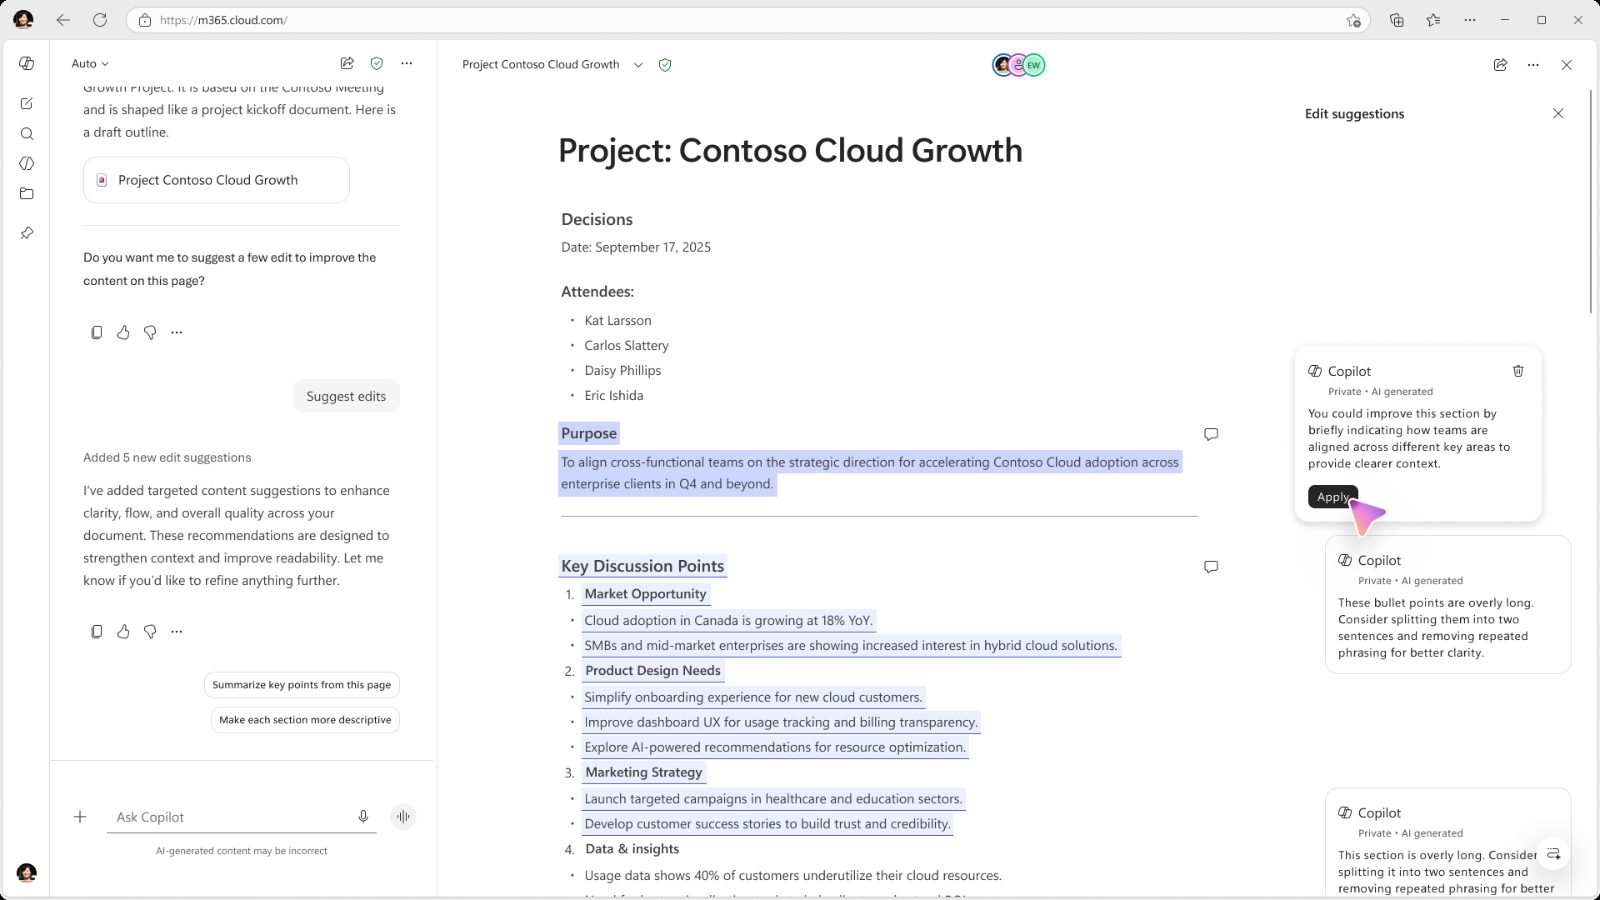Open the Project Contoso Cloud Growth card

tap(216, 180)
